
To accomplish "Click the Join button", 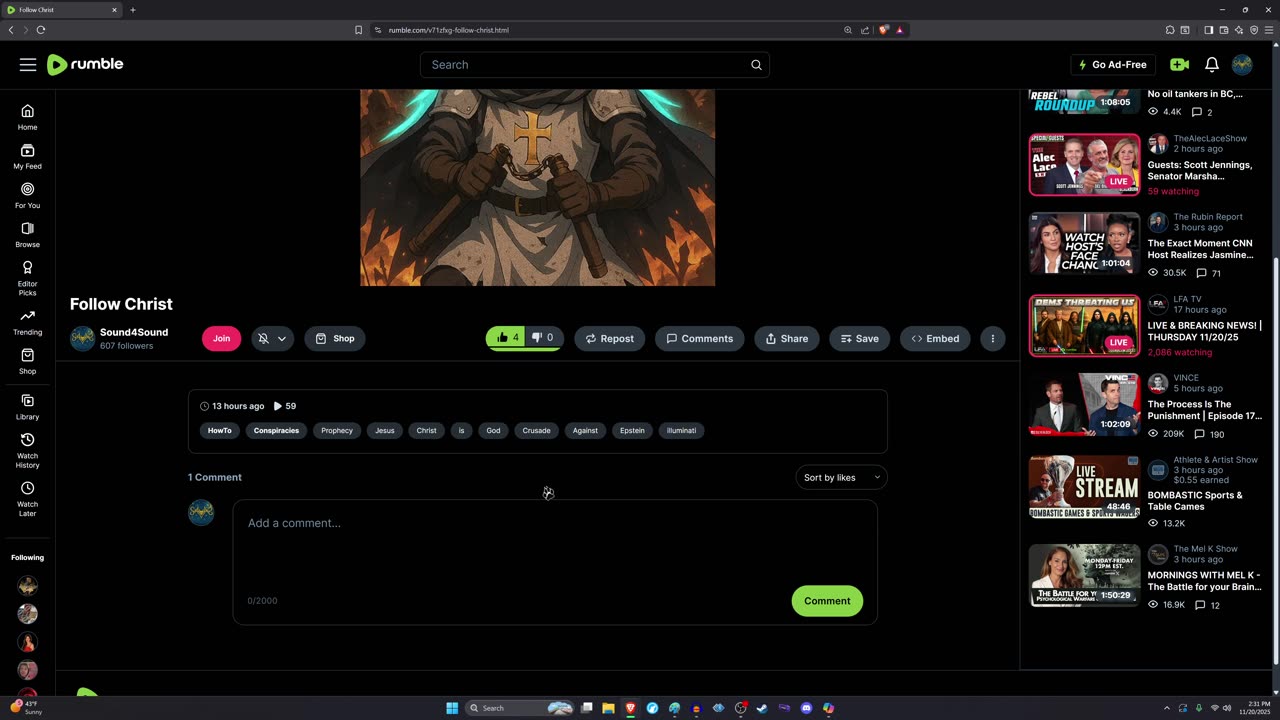I will tap(221, 338).
